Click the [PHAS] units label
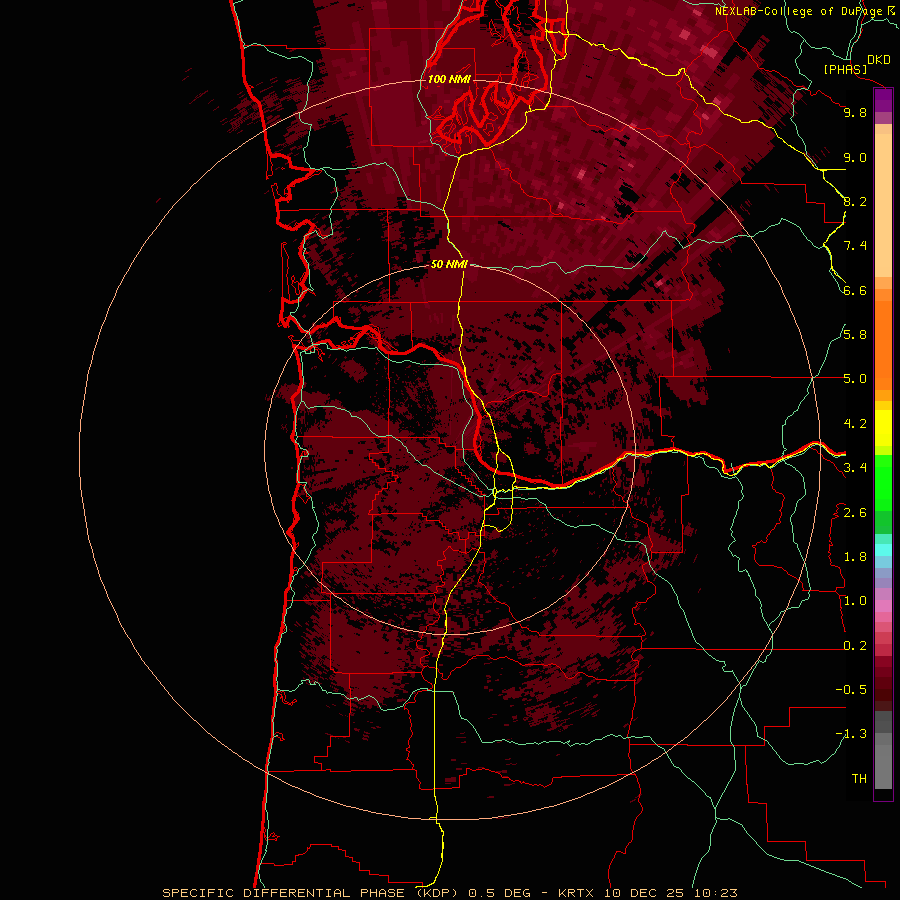Viewport: 900px width, 900px height. tap(845, 69)
